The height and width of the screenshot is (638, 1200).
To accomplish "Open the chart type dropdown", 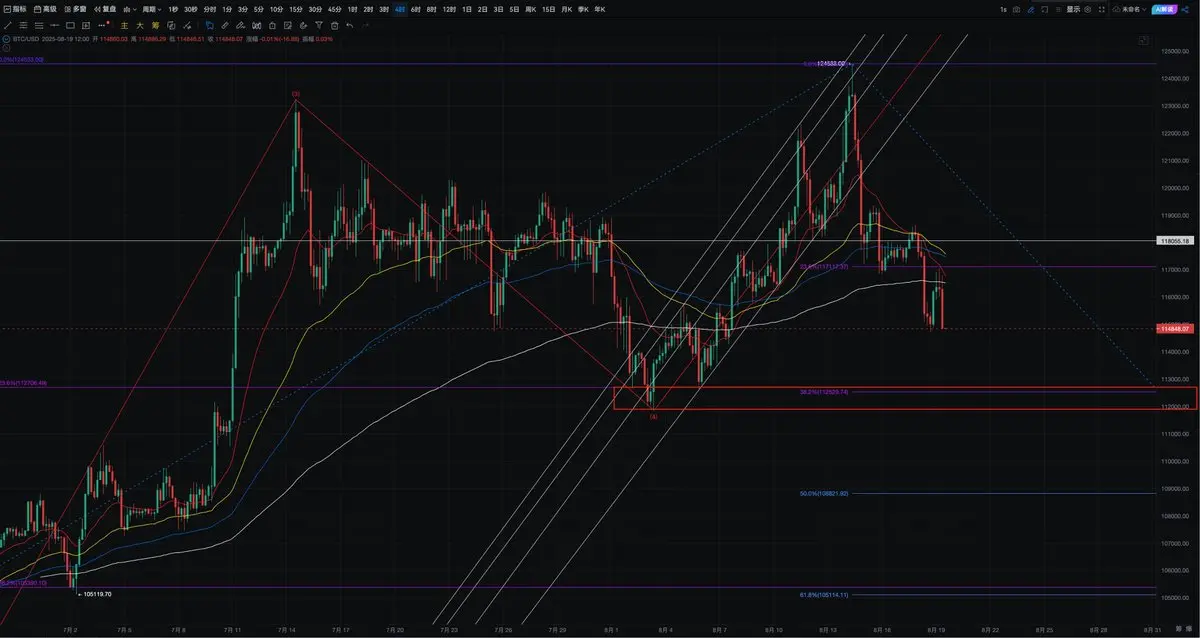I will click(130, 9).
